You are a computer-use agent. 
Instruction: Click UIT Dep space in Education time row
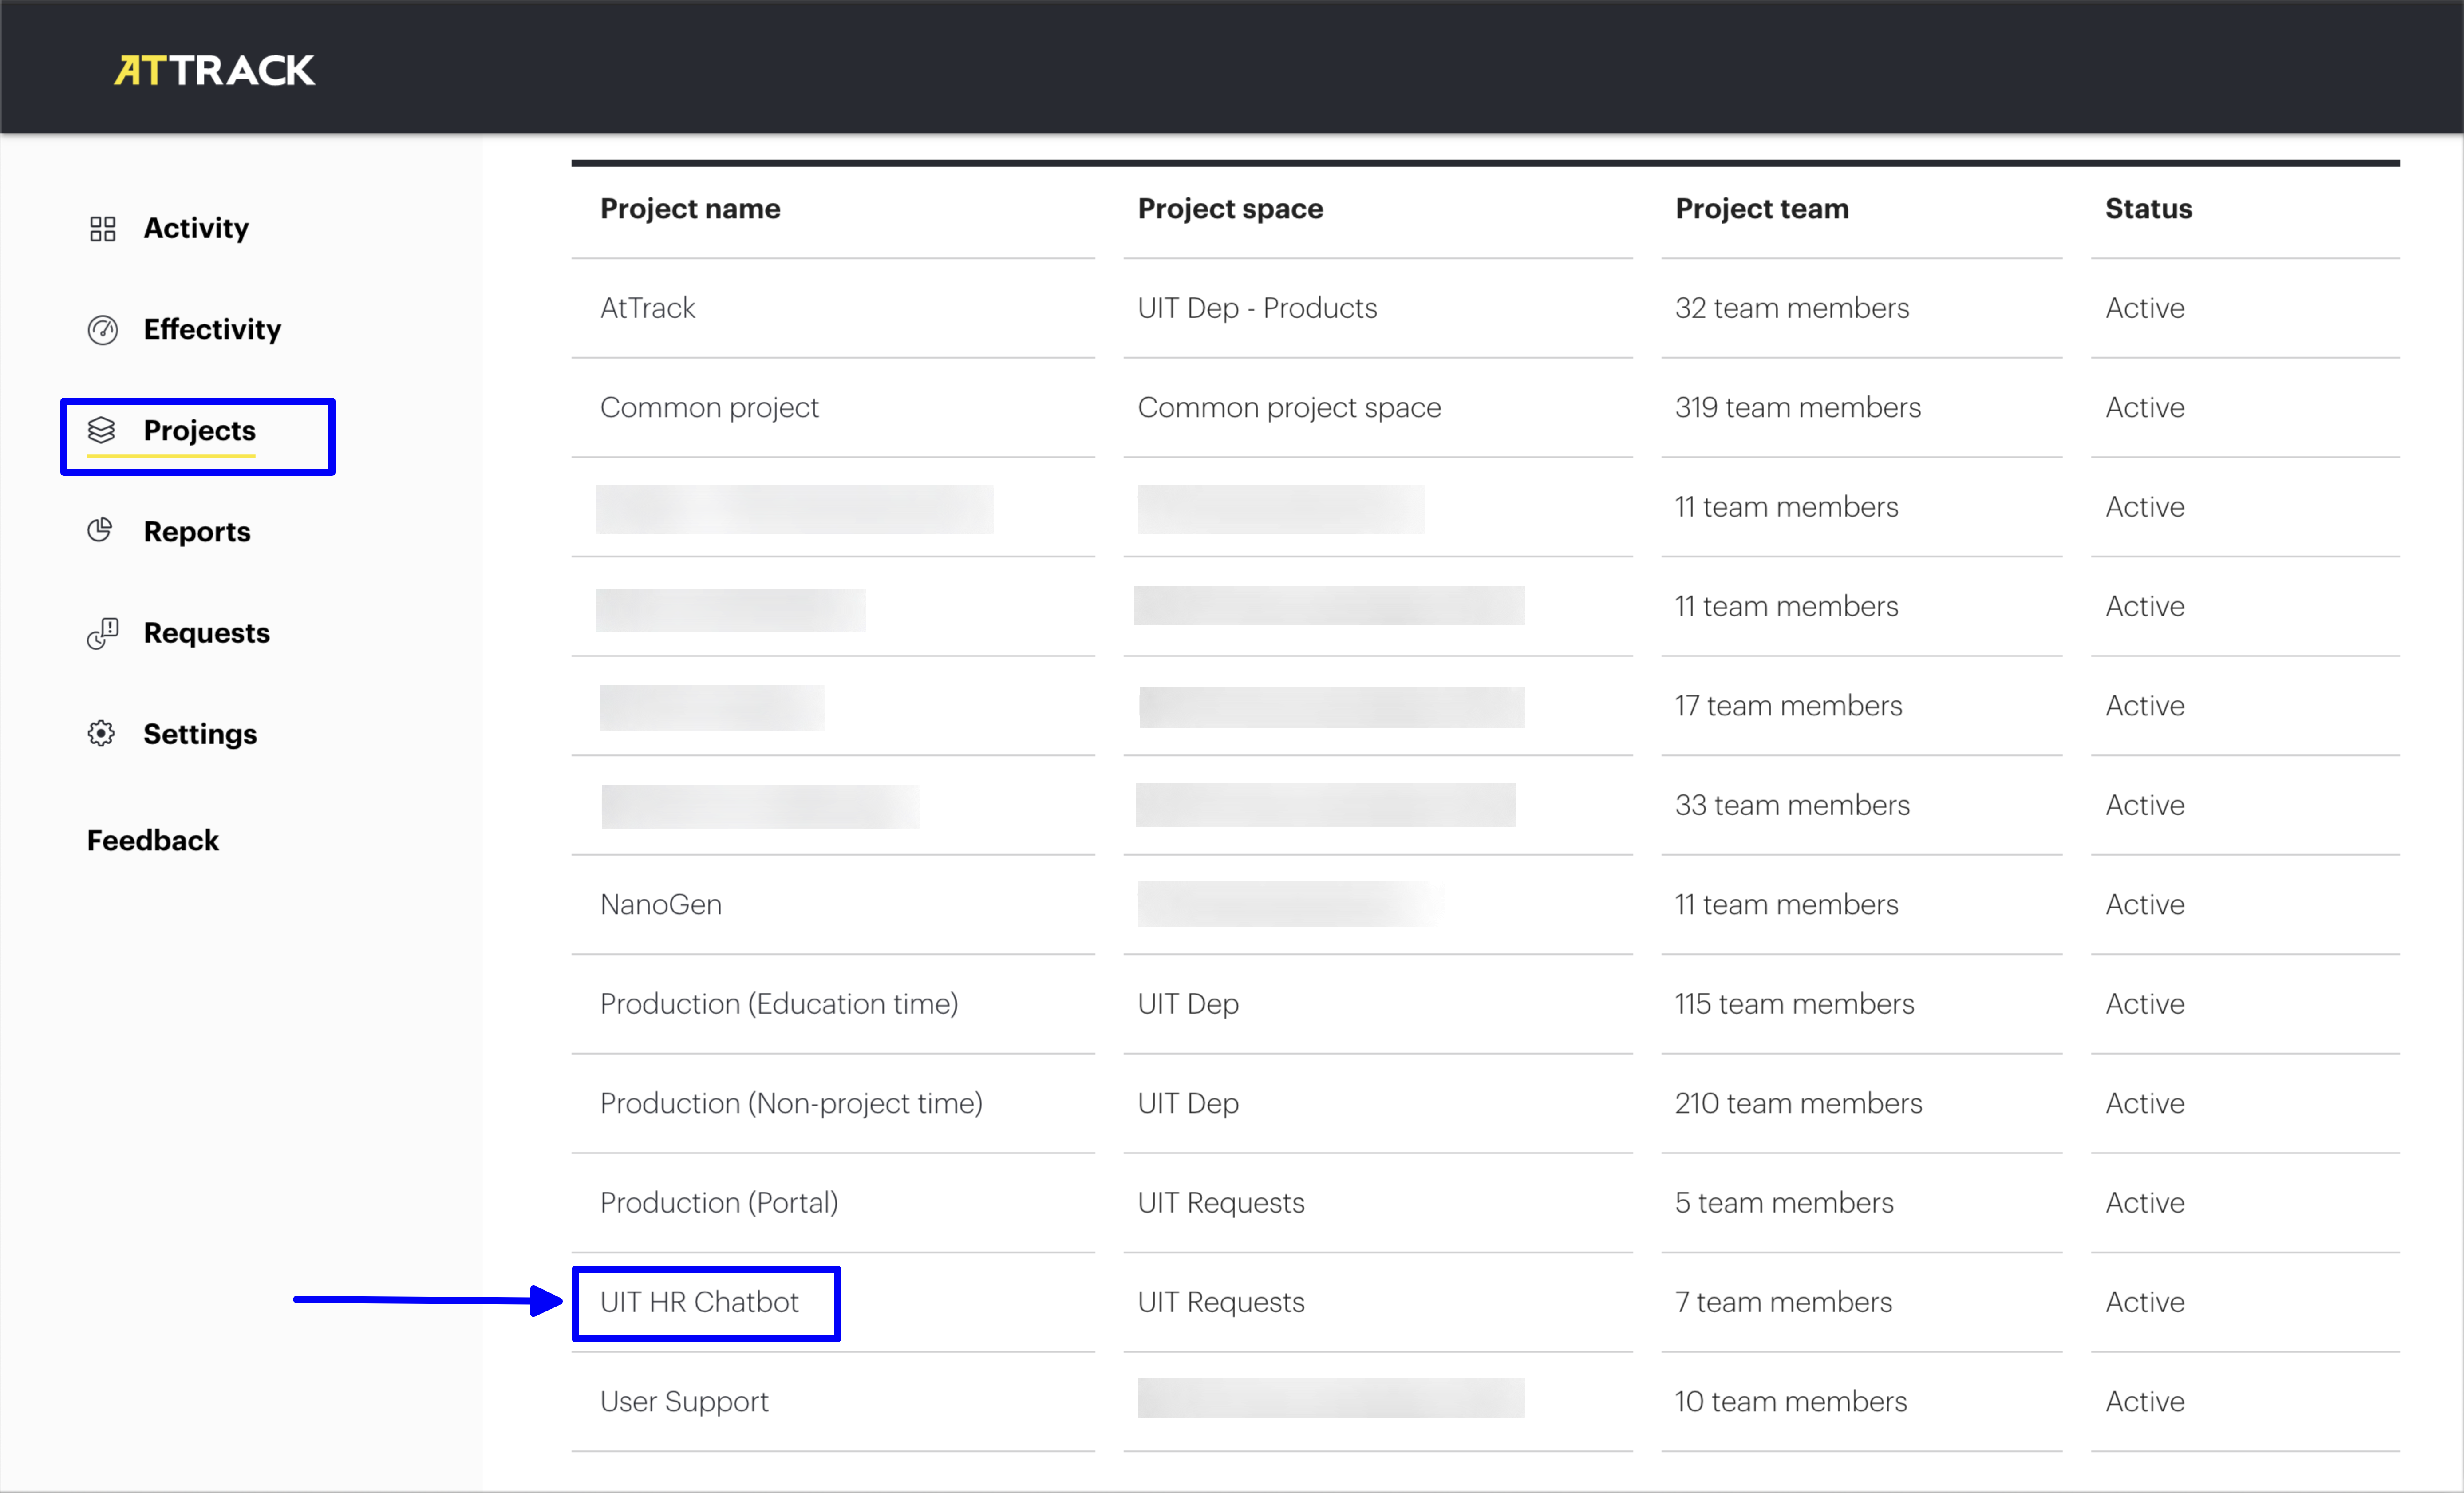(x=1188, y=1004)
